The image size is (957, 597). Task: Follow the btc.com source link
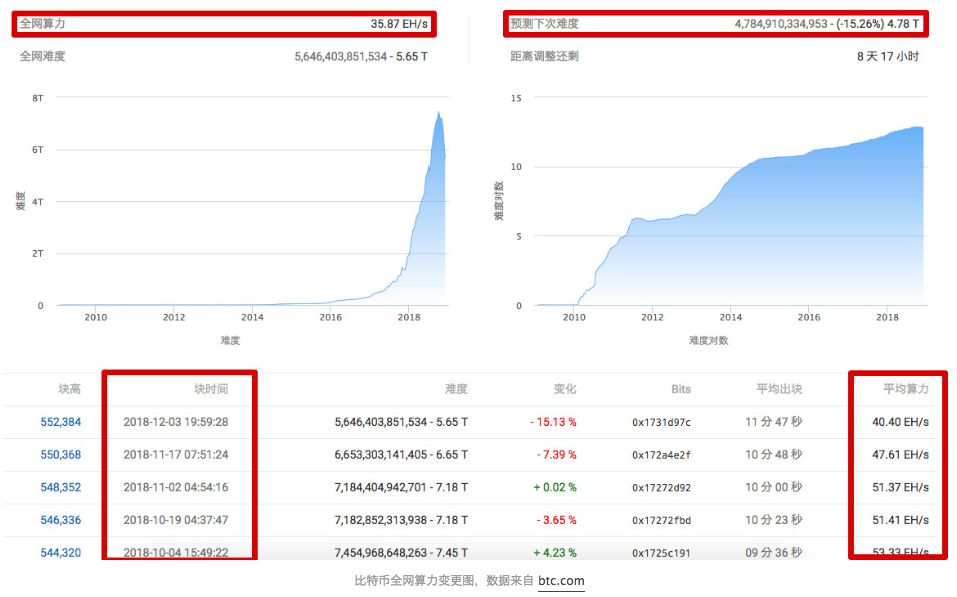click(x=561, y=581)
